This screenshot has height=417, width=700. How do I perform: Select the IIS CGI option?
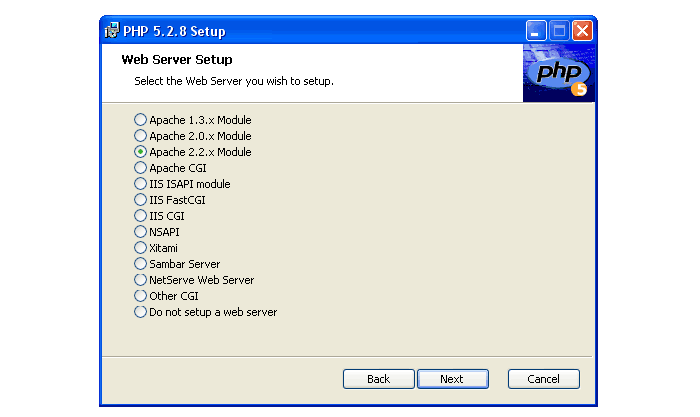(x=140, y=216)
